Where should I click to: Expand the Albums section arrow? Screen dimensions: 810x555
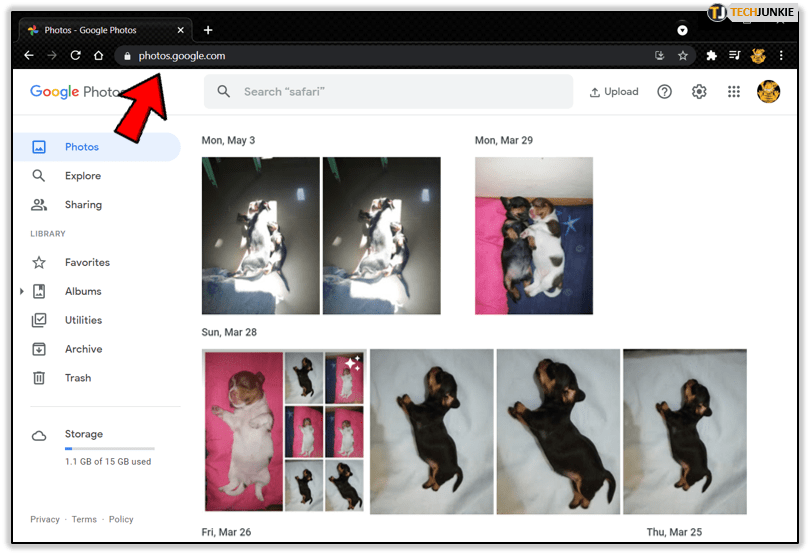click(x=22, y=291)
